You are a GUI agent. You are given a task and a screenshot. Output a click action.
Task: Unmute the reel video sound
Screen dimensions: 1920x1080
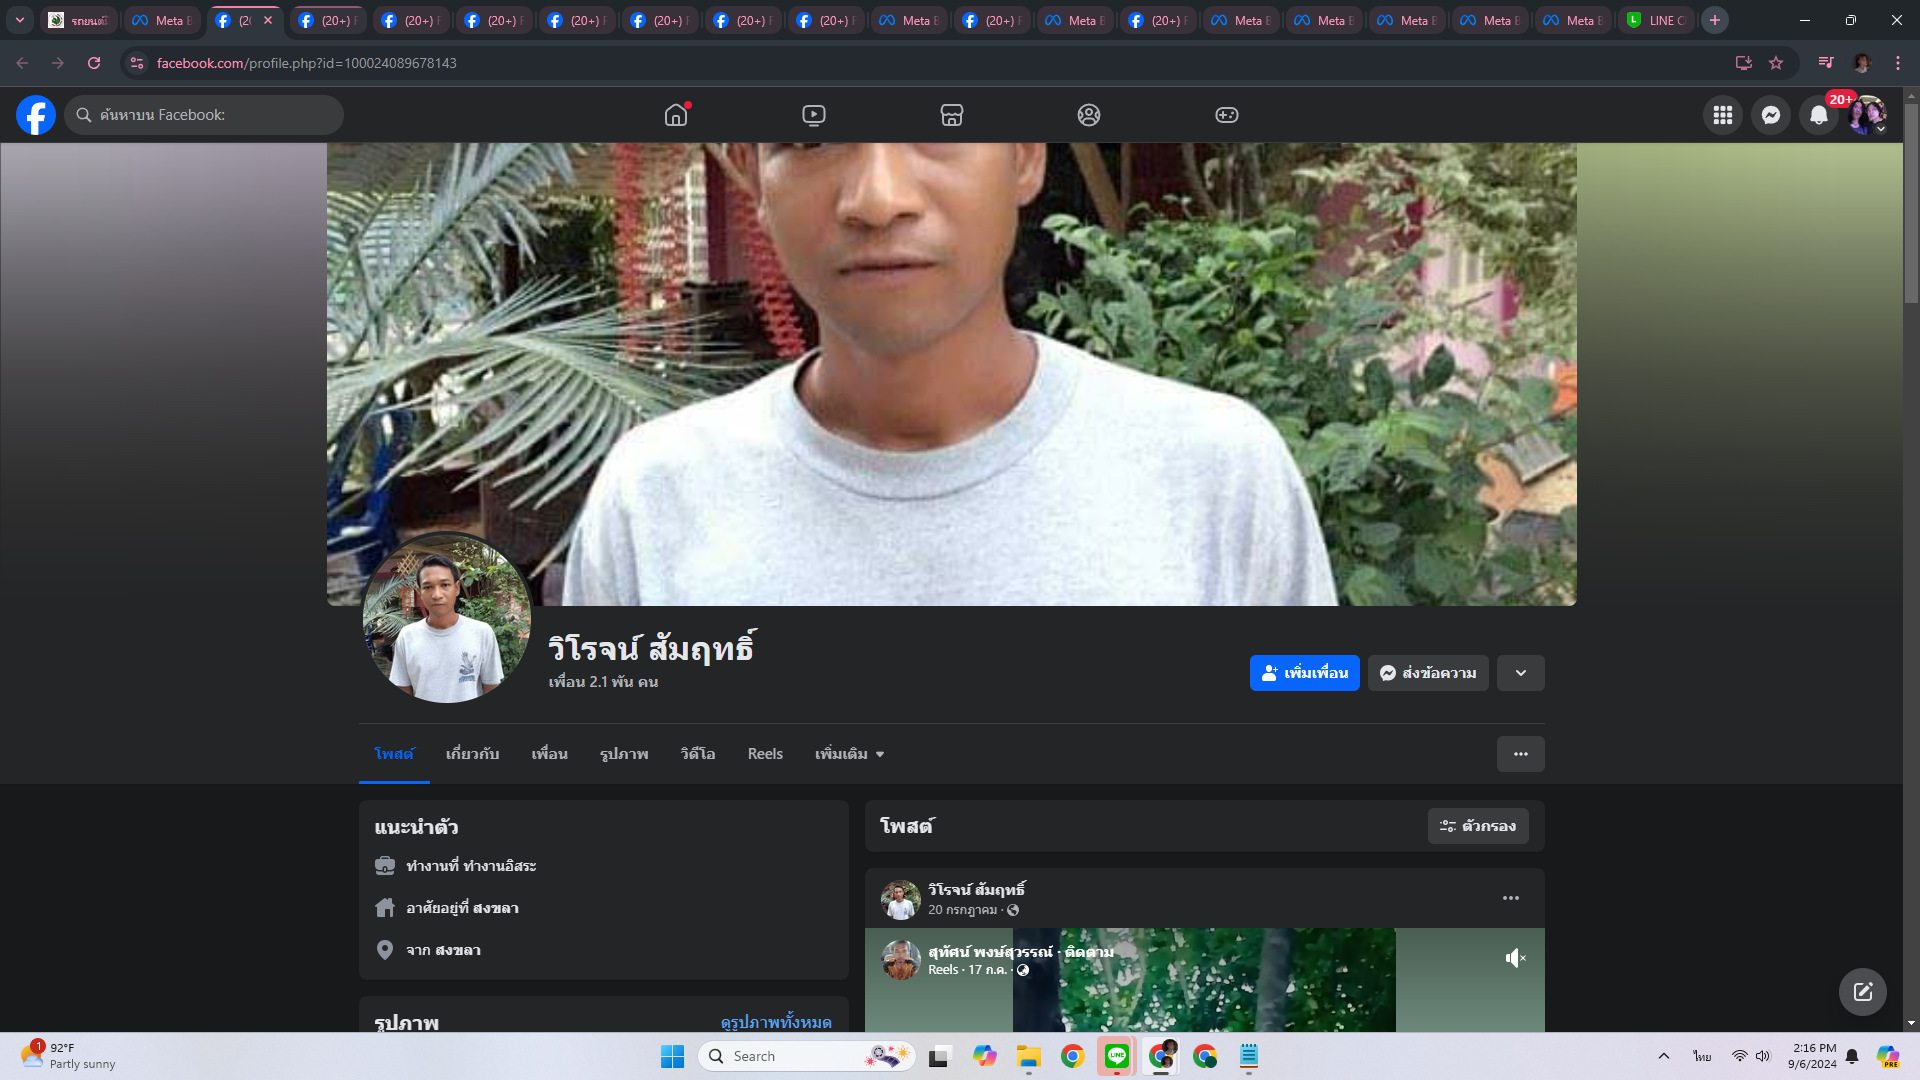tap(1515, 958)
